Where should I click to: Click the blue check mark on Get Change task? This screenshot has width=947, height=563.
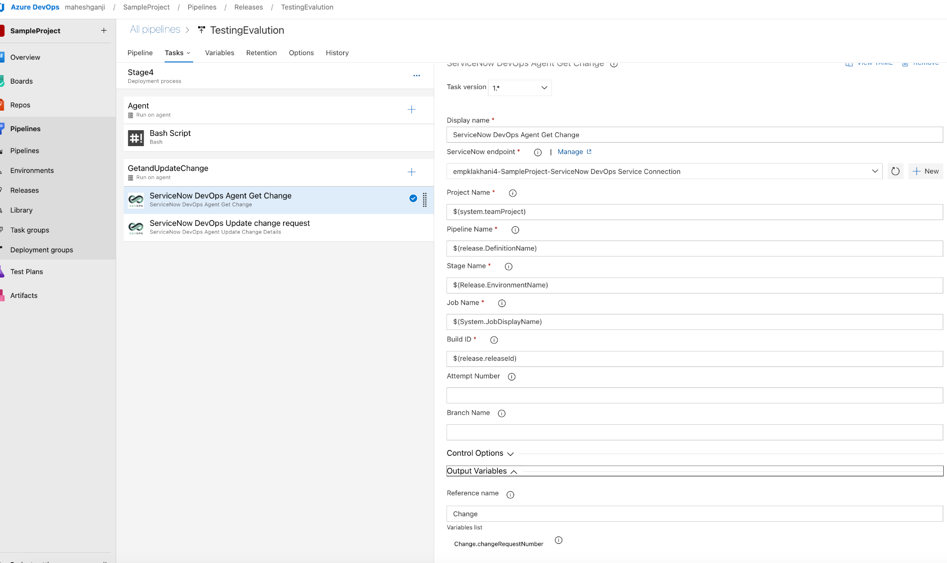413,198
